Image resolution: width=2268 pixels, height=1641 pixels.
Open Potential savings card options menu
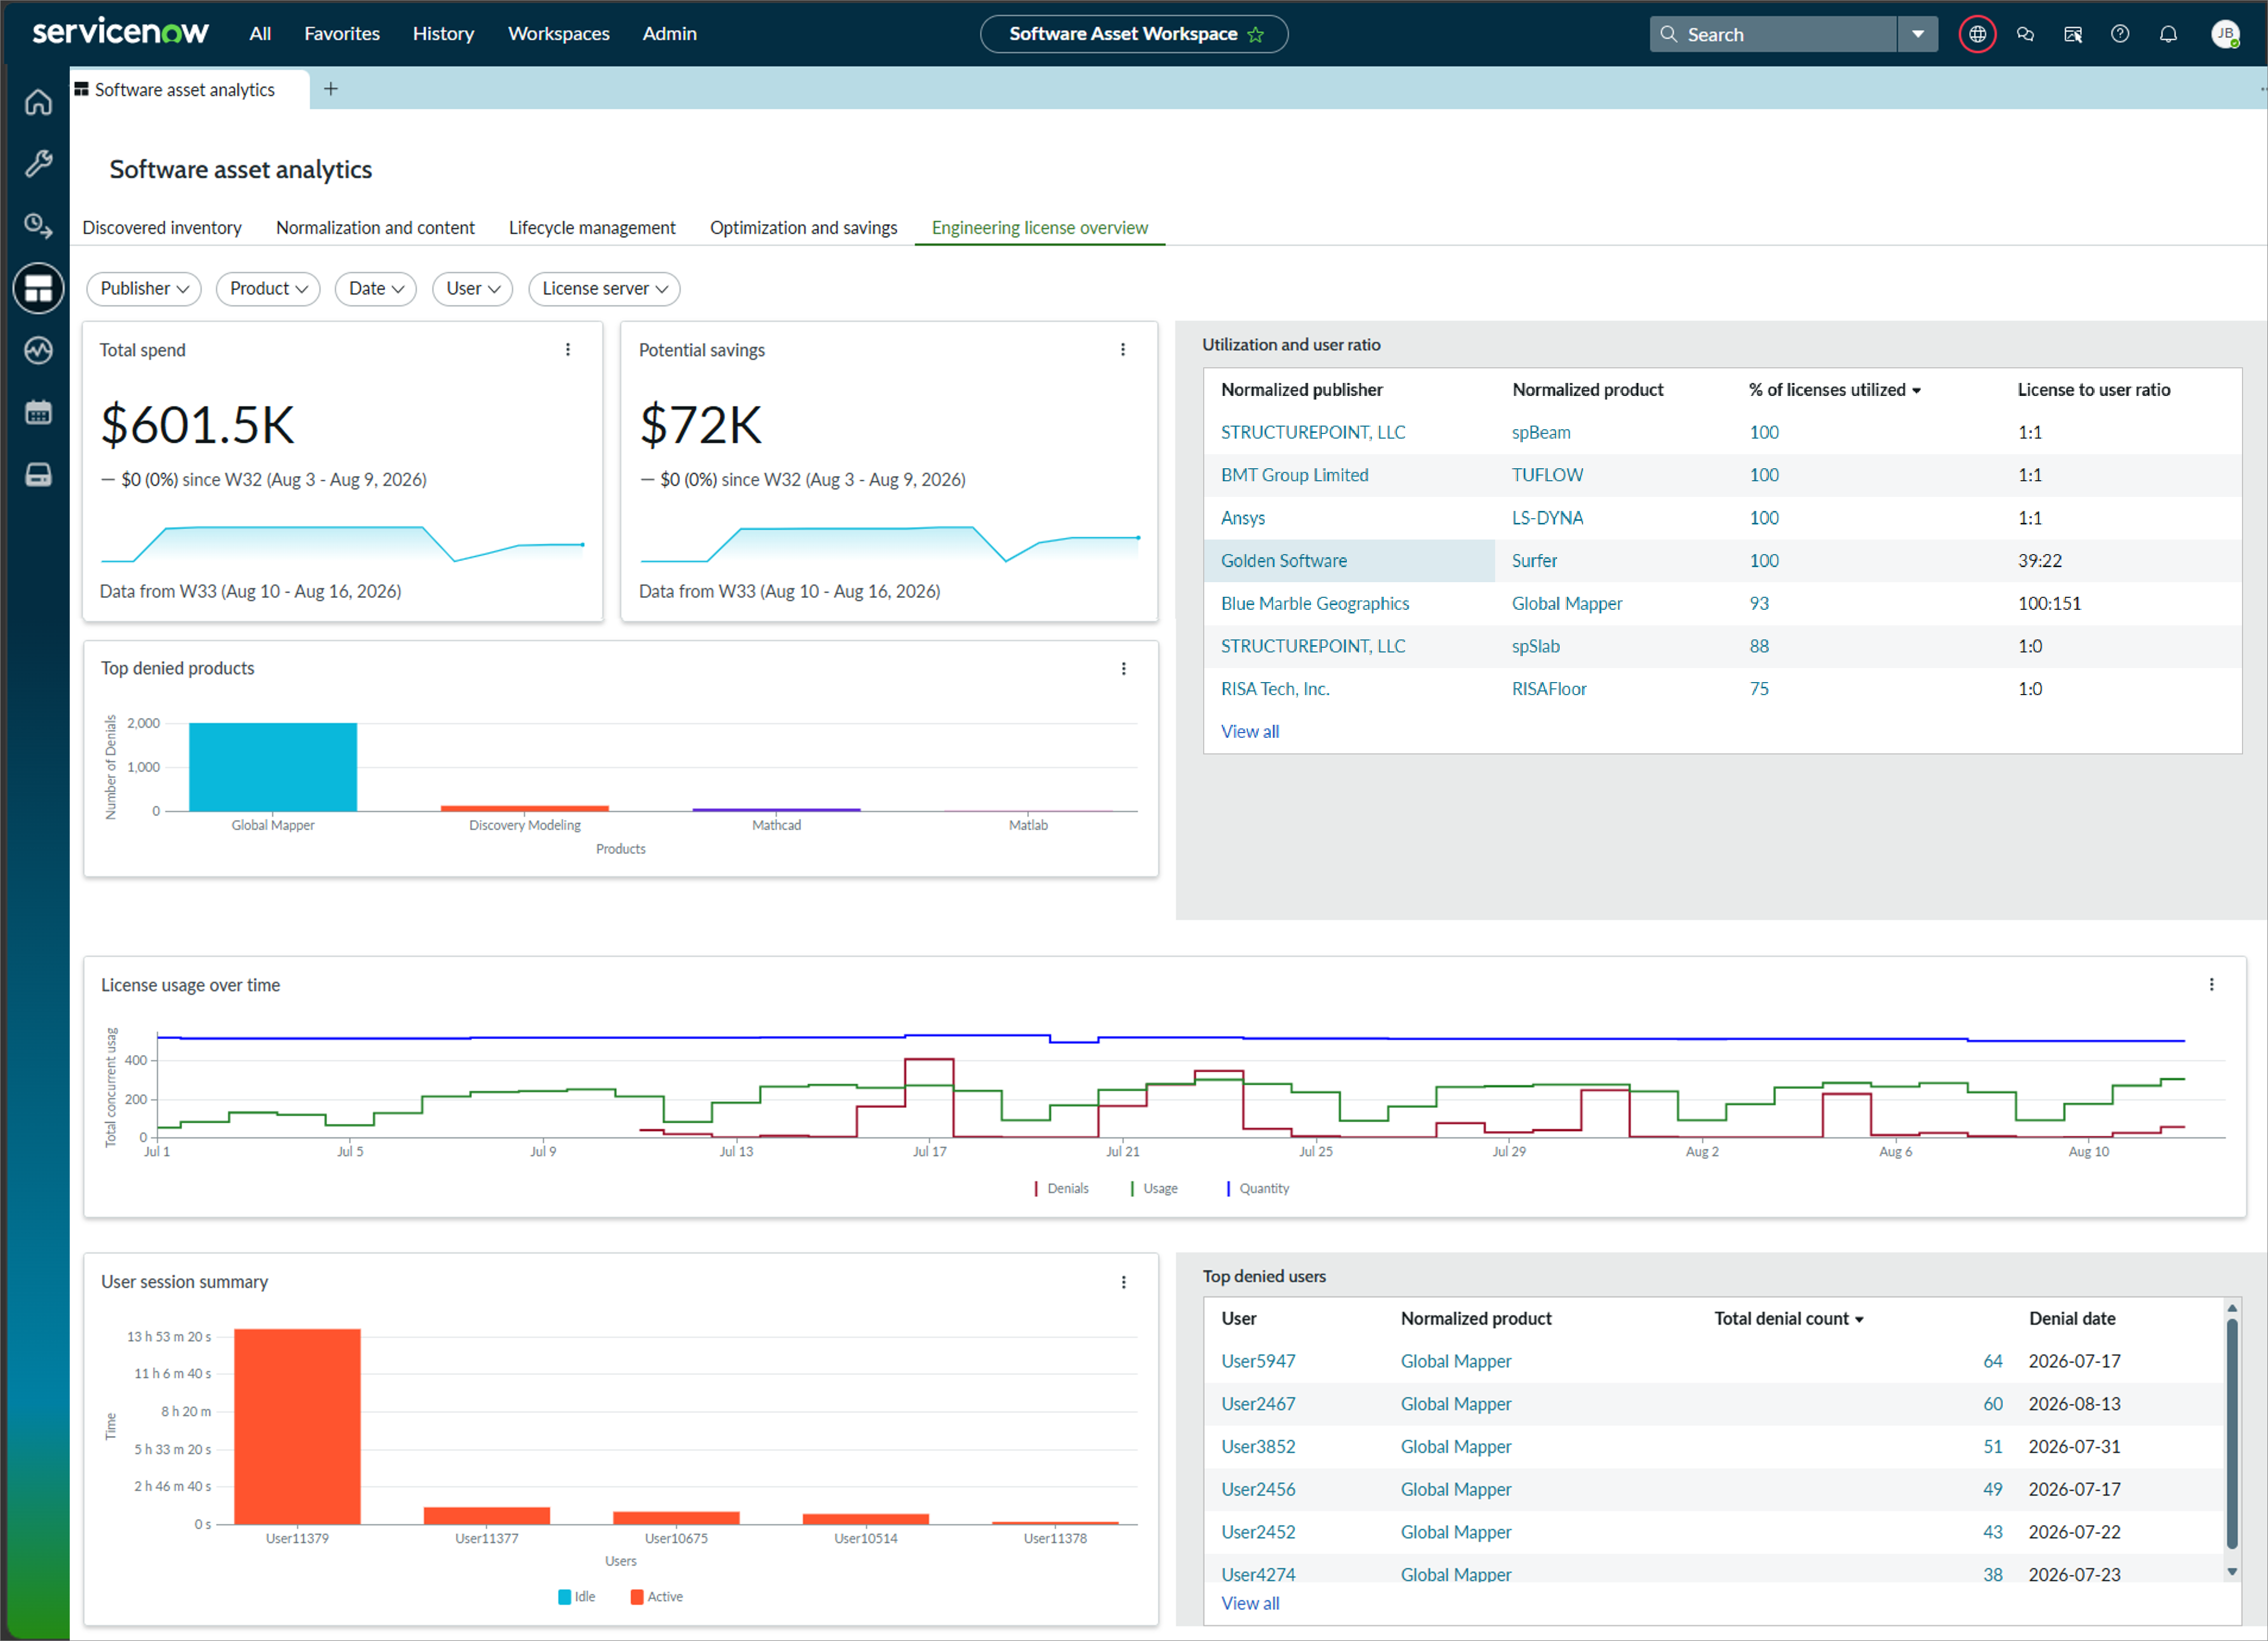(x=1123, y=349)
